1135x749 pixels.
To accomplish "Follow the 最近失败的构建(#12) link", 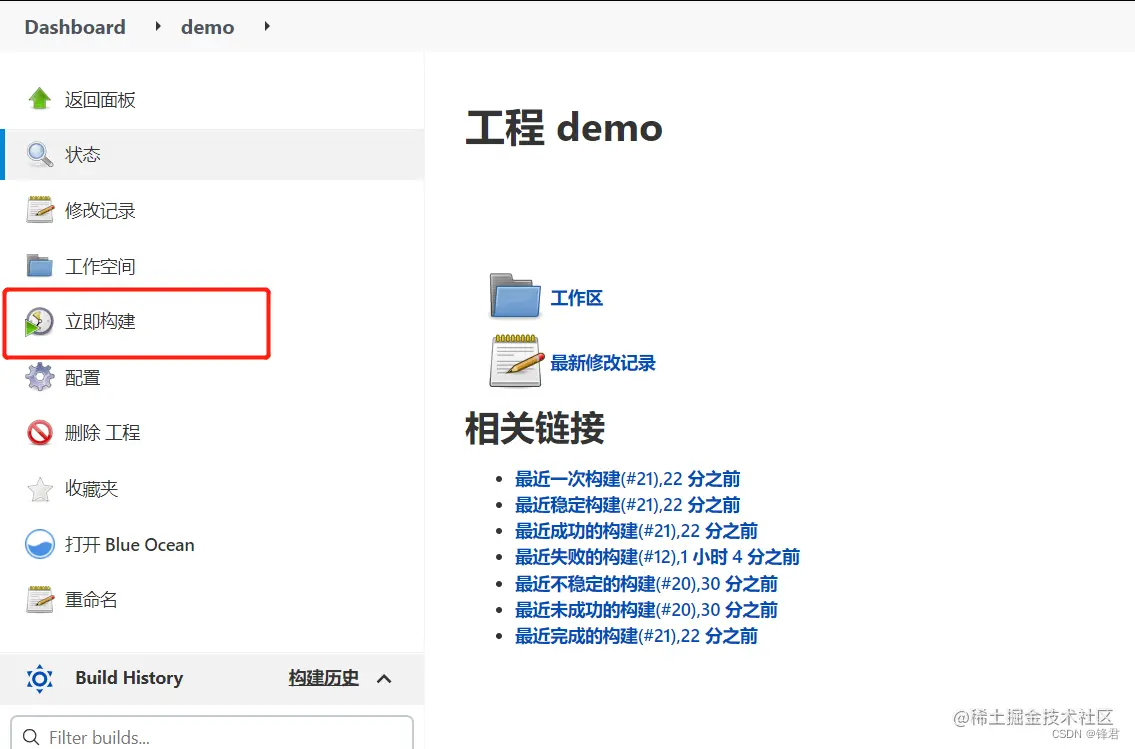I will [x=600, y=557].
